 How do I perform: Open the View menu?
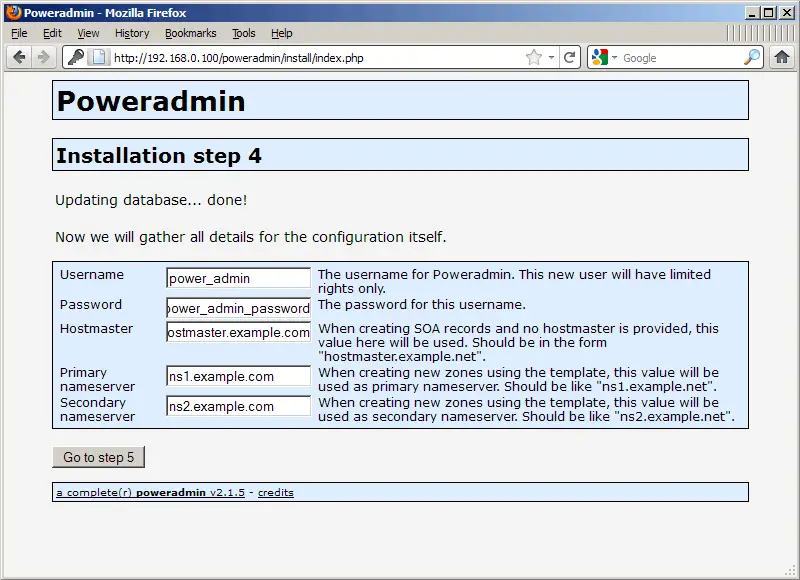point(88,33)
